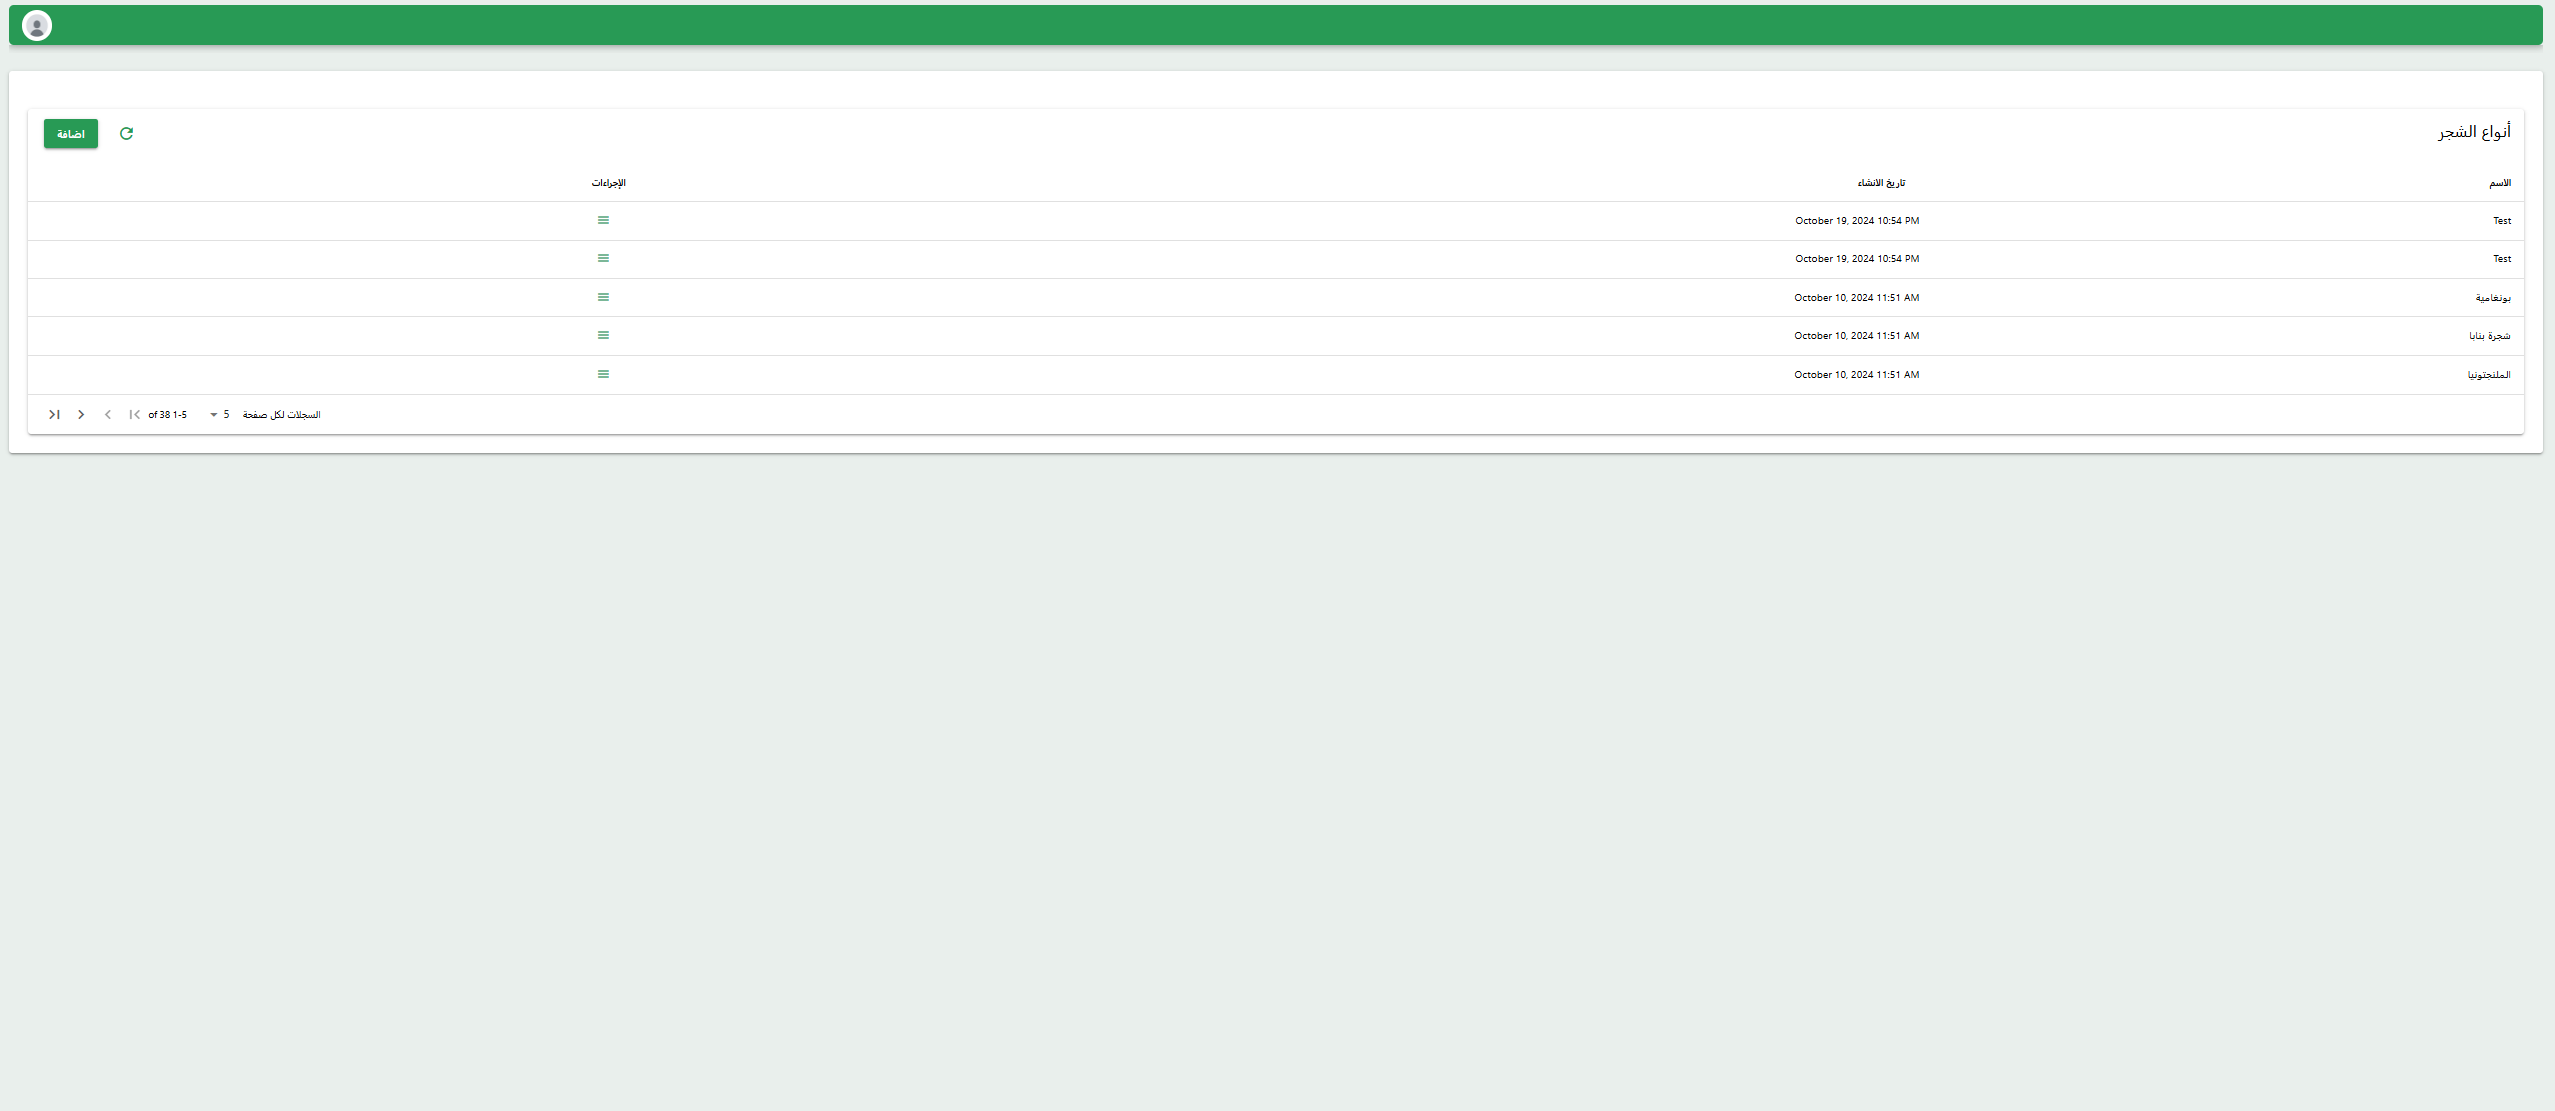Click the الإجراءات column header
This screenshot has height=1111, width=2555.
[608, 183]
